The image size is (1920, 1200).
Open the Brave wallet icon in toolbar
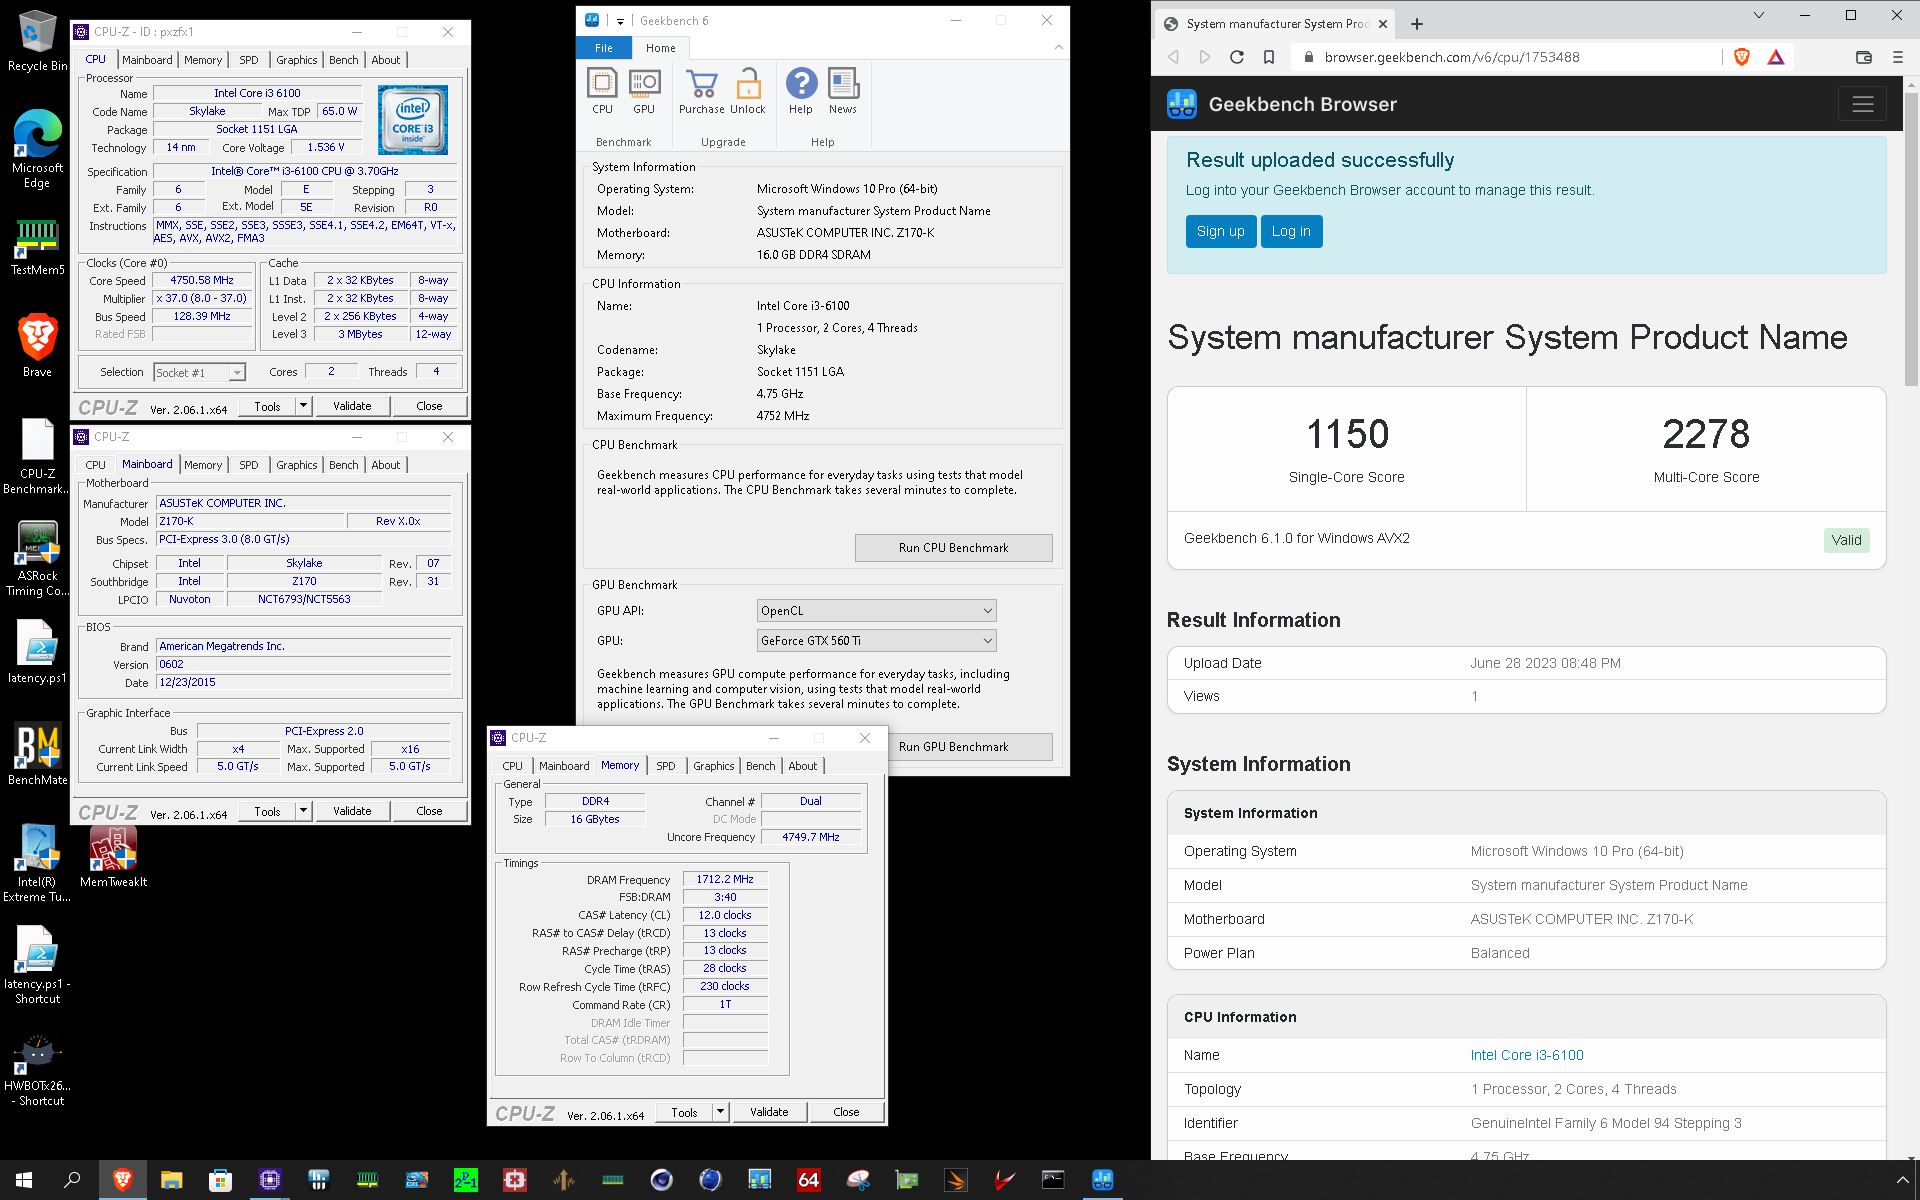[x=1864, y=57]
